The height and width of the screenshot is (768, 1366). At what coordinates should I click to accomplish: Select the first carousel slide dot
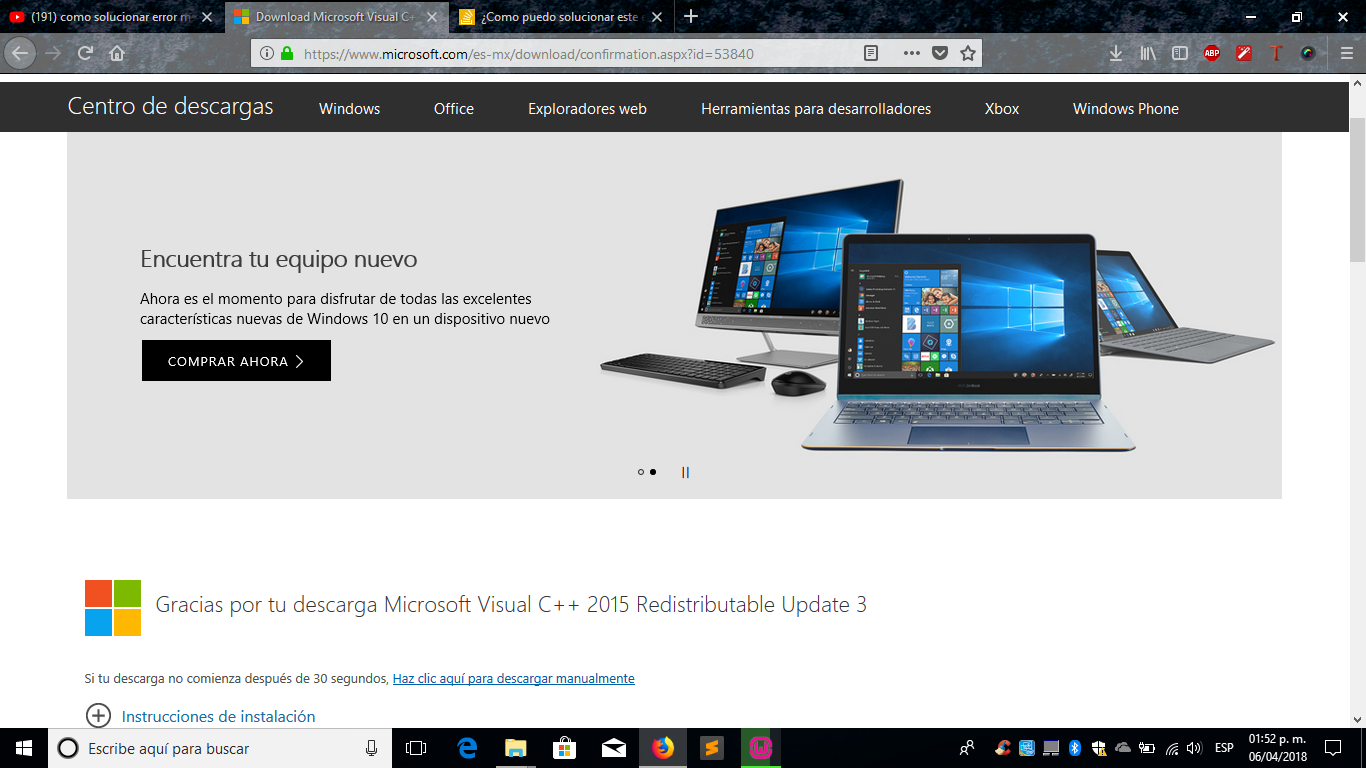[x=641, y=472]
